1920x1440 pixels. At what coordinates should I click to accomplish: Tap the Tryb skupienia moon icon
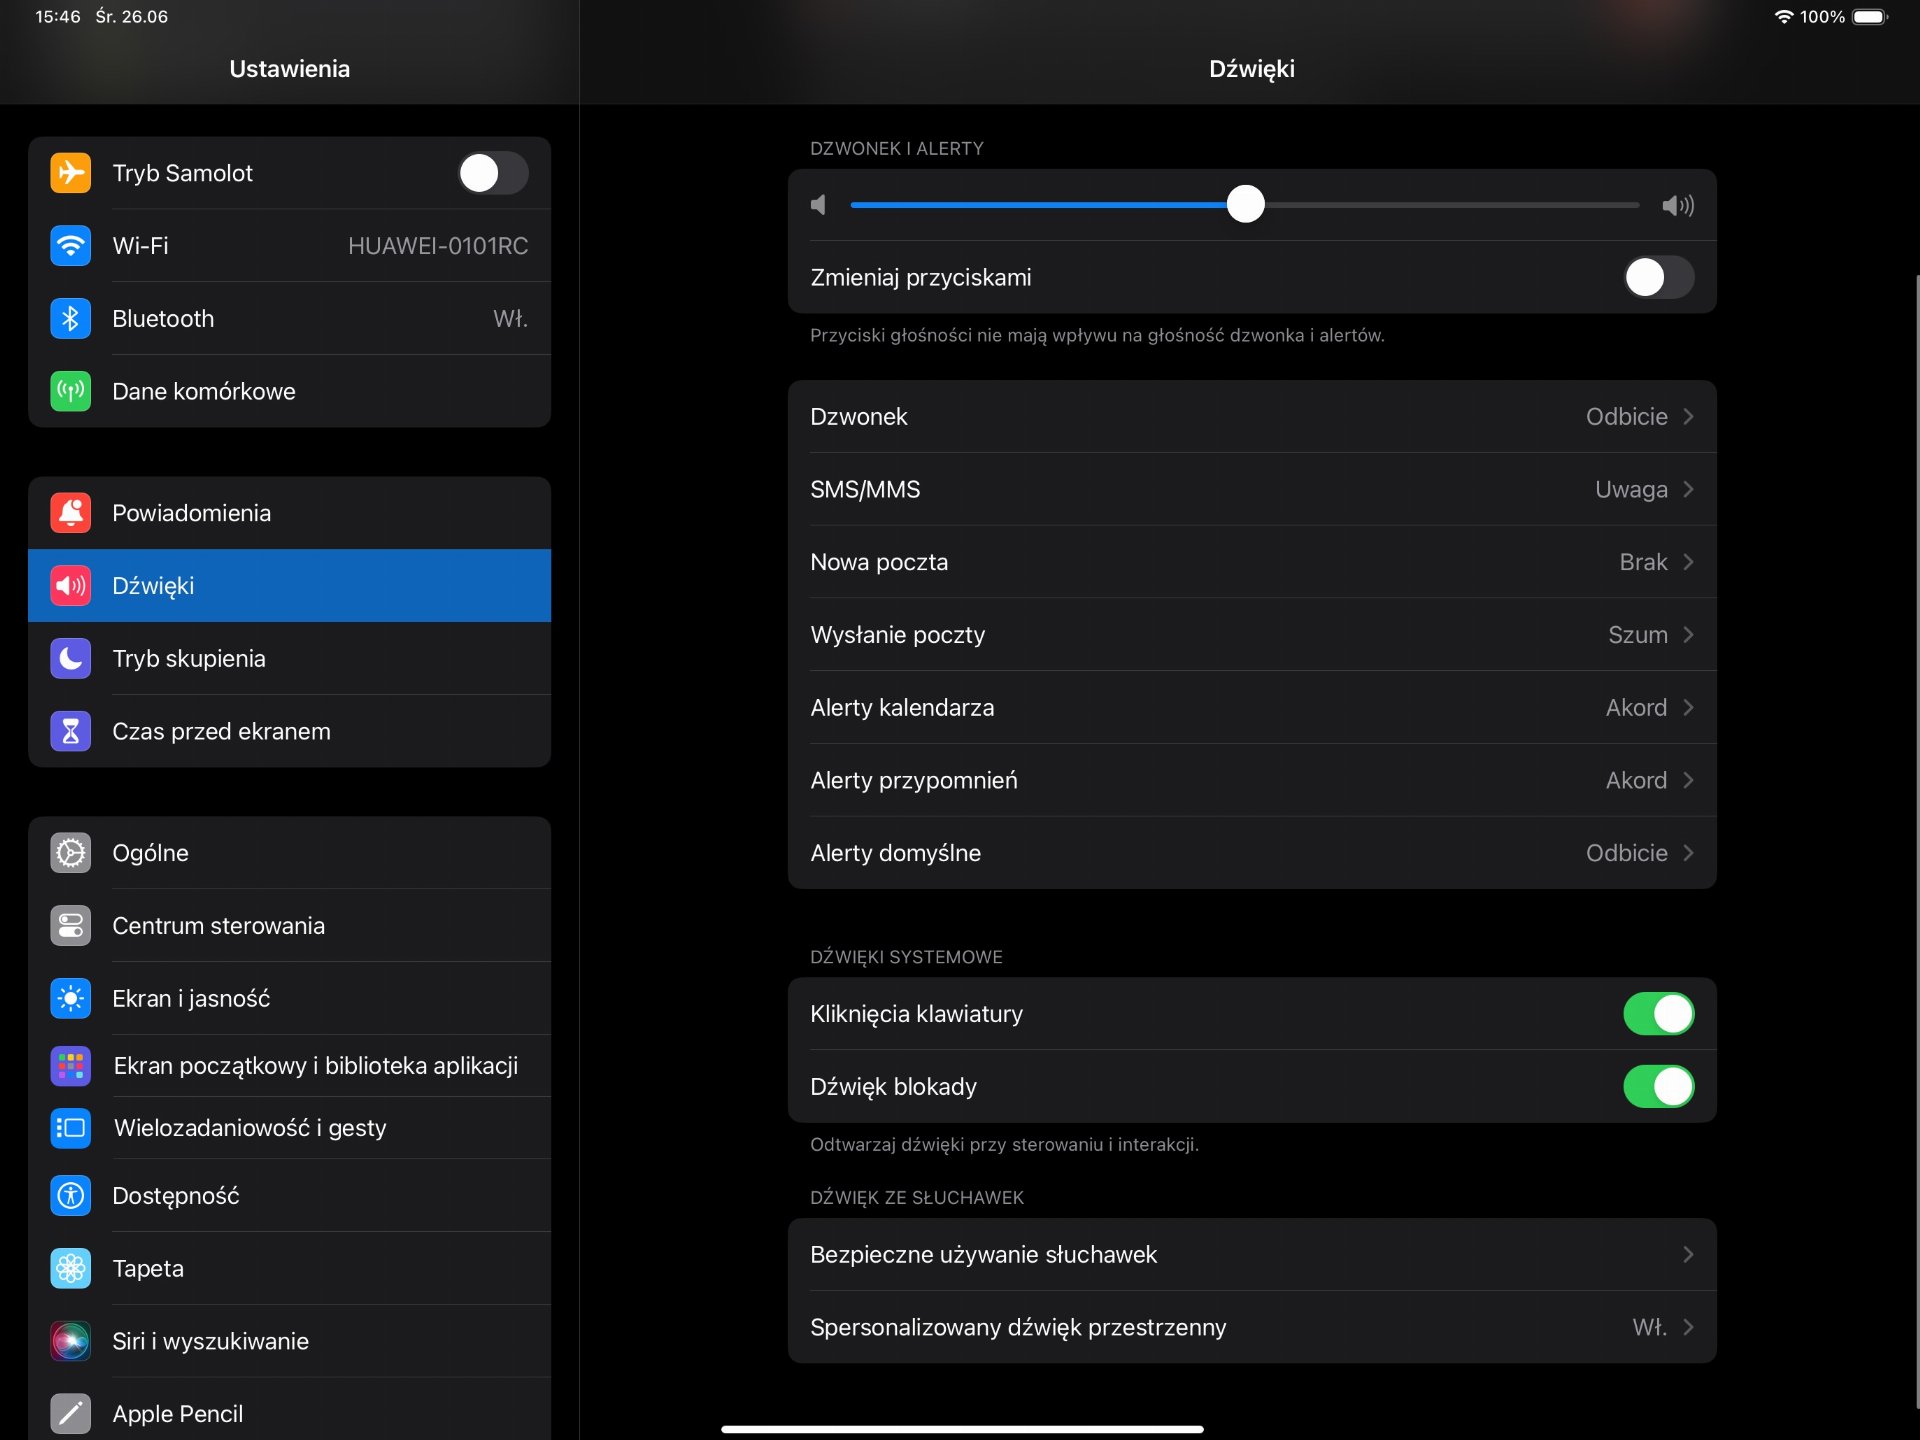(x=70, y=659)
